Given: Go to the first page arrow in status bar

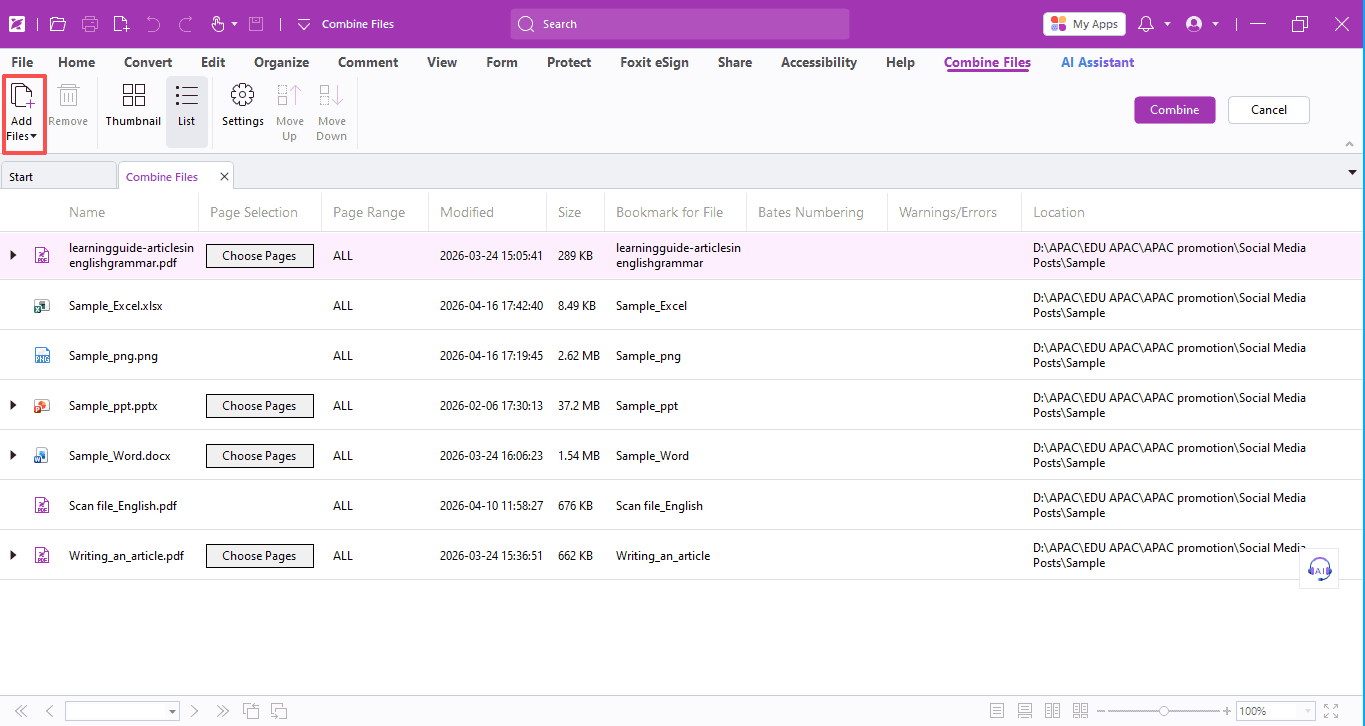Looking at the screenshot, I should point(21,711).
